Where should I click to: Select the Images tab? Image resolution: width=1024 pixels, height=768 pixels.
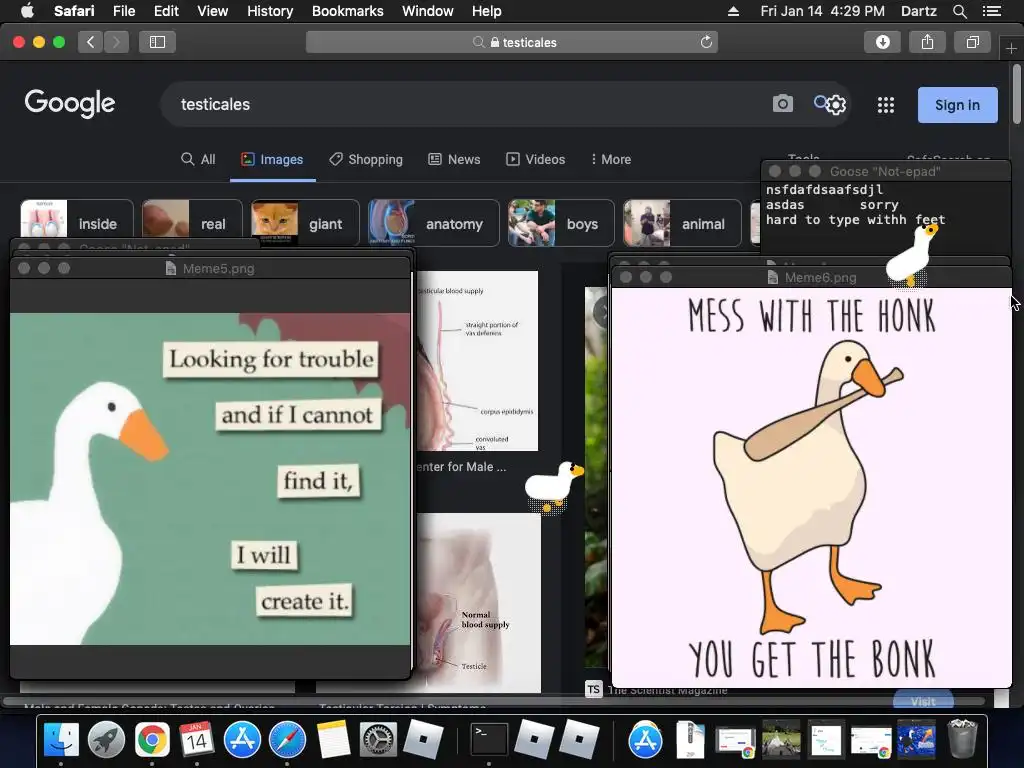272,159
